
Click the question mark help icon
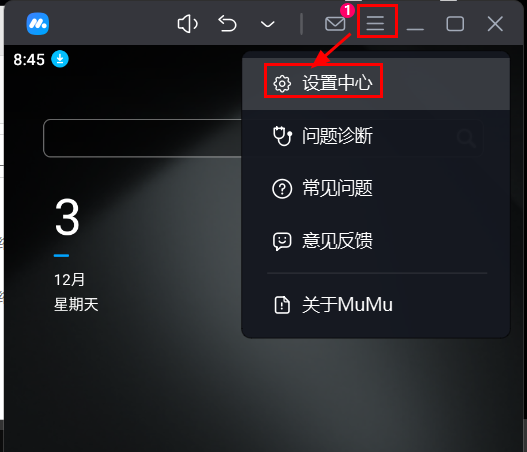[x=282, y=189]
